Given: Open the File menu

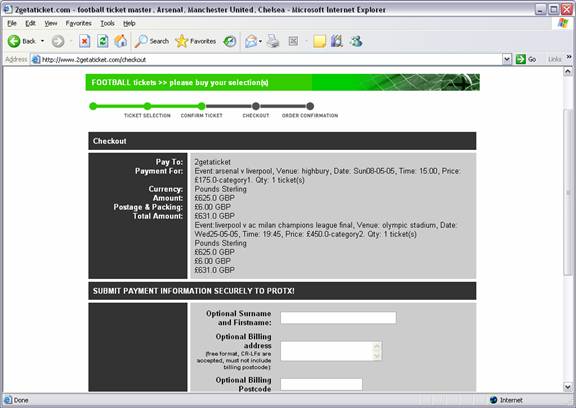Looking at the screenshot, I should pos(12,23).
